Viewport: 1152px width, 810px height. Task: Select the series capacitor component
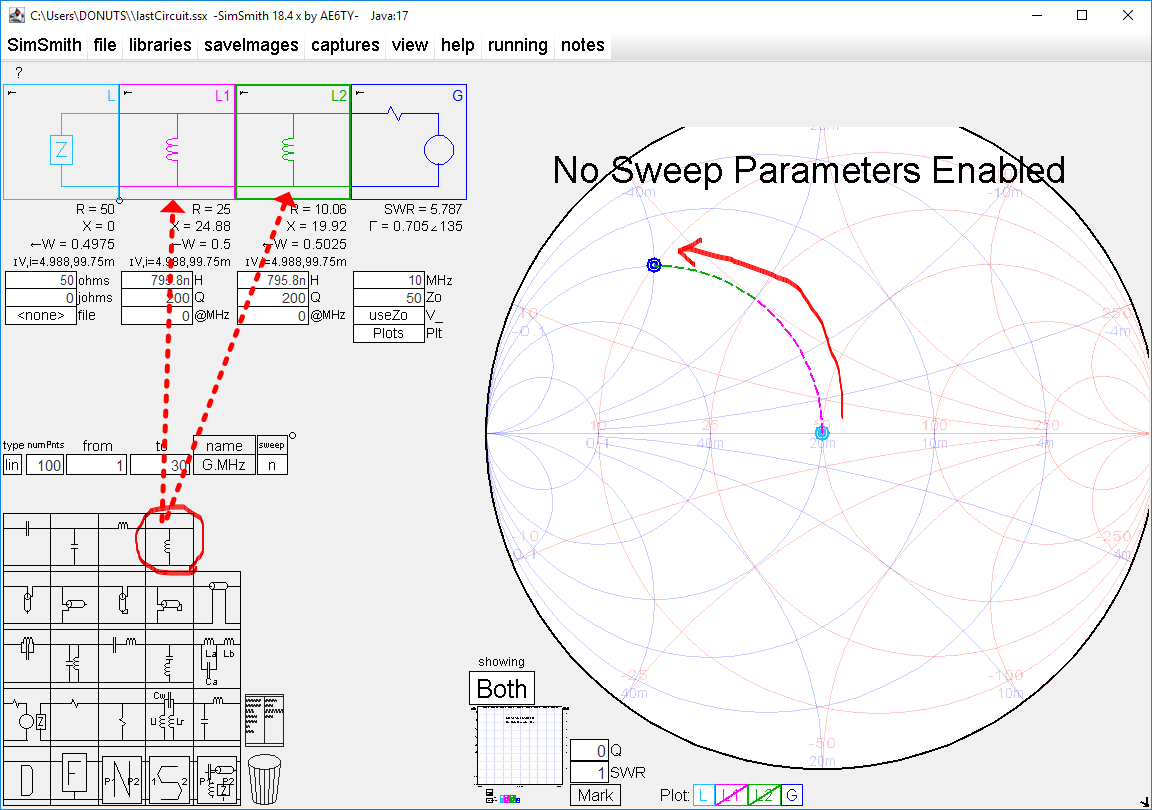(x=27, y=540)
